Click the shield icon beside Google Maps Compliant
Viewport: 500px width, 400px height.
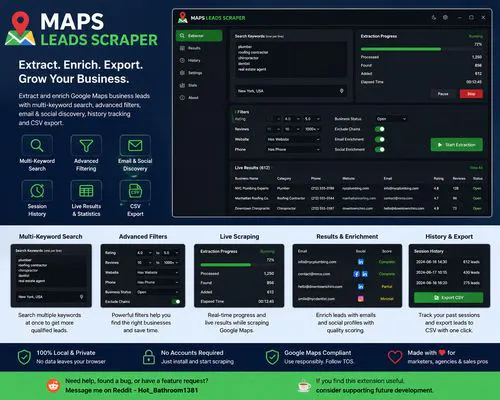pyautogui.click(x=272, y=357)
